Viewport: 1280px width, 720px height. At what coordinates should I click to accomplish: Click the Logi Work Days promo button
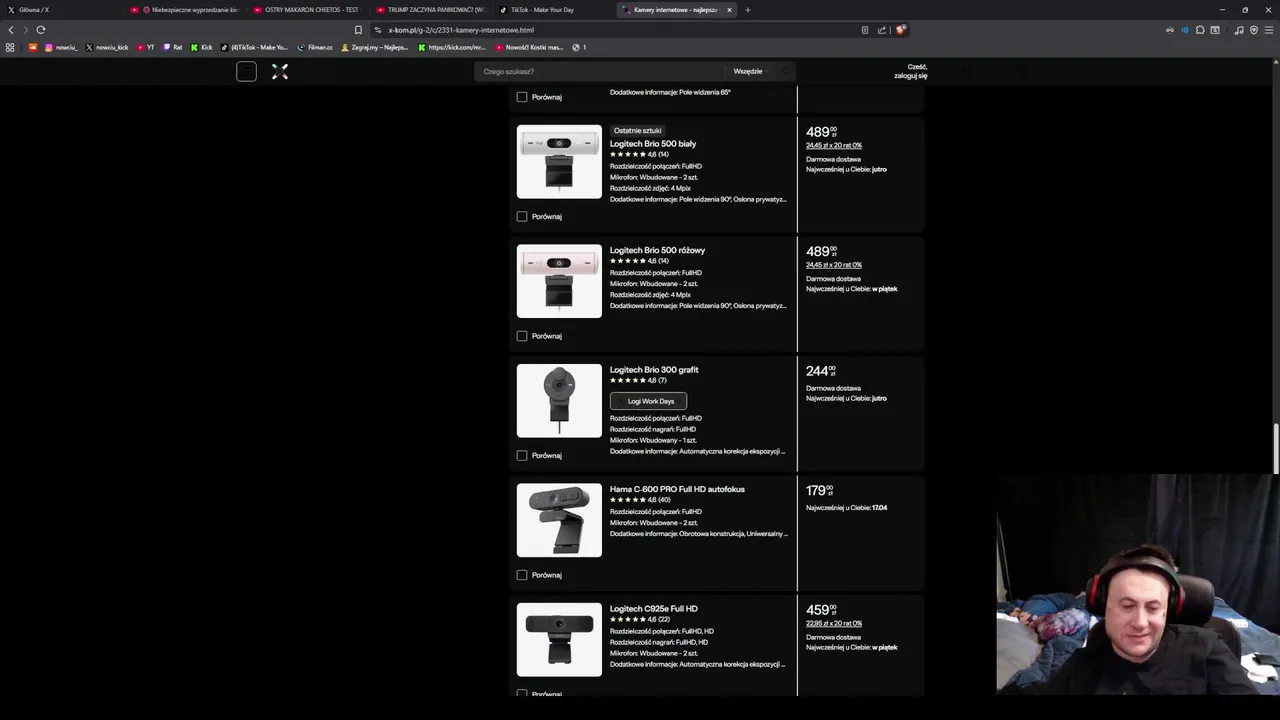click(648, 401)
